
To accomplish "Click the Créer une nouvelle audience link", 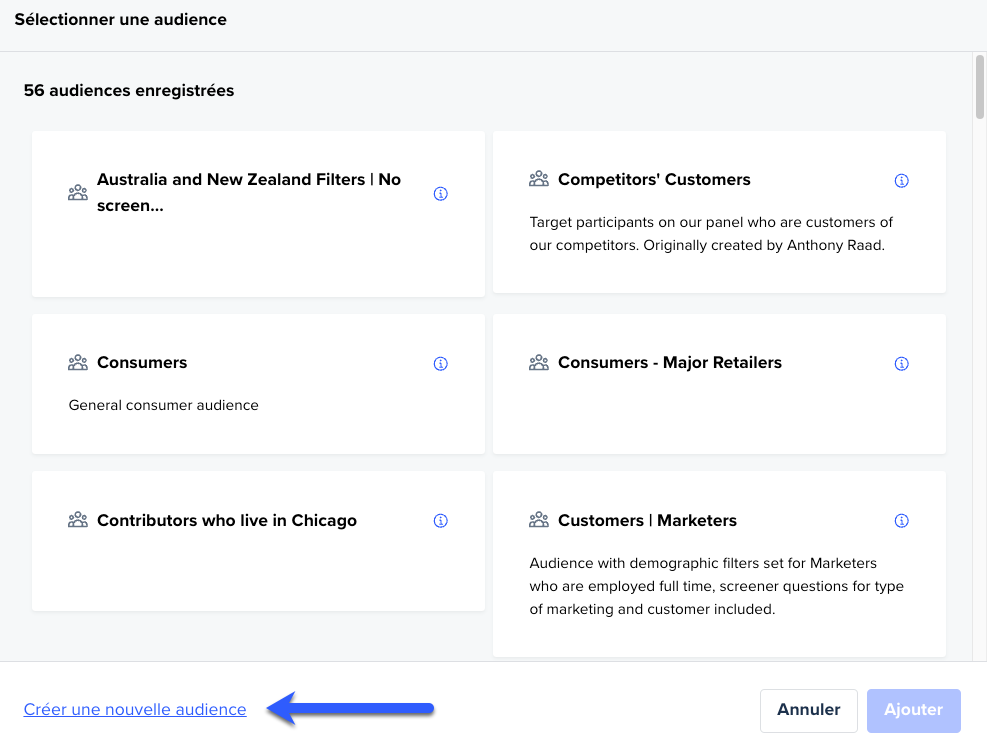I will pyautogui.click(x=135, y=709).
